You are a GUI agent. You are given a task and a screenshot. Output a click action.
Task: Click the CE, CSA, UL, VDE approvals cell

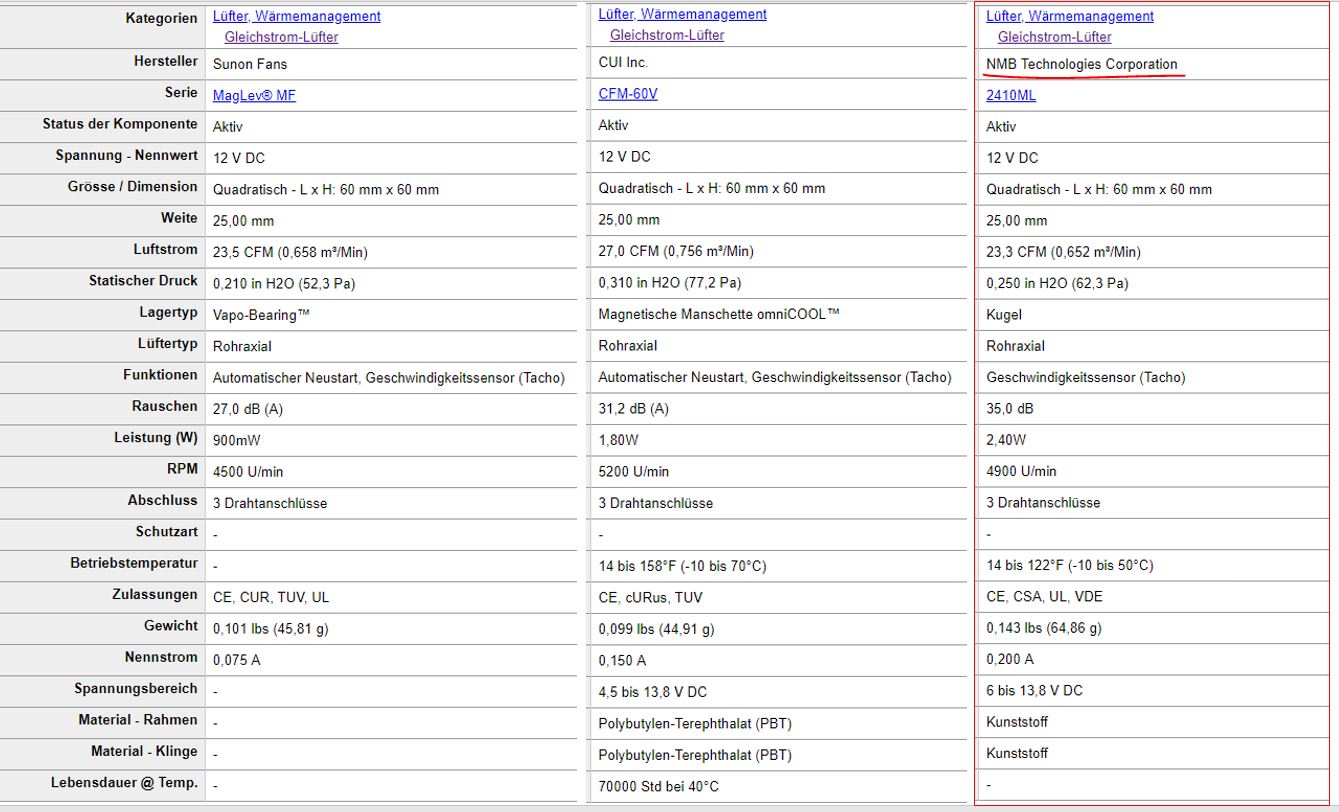(1044, 596)
